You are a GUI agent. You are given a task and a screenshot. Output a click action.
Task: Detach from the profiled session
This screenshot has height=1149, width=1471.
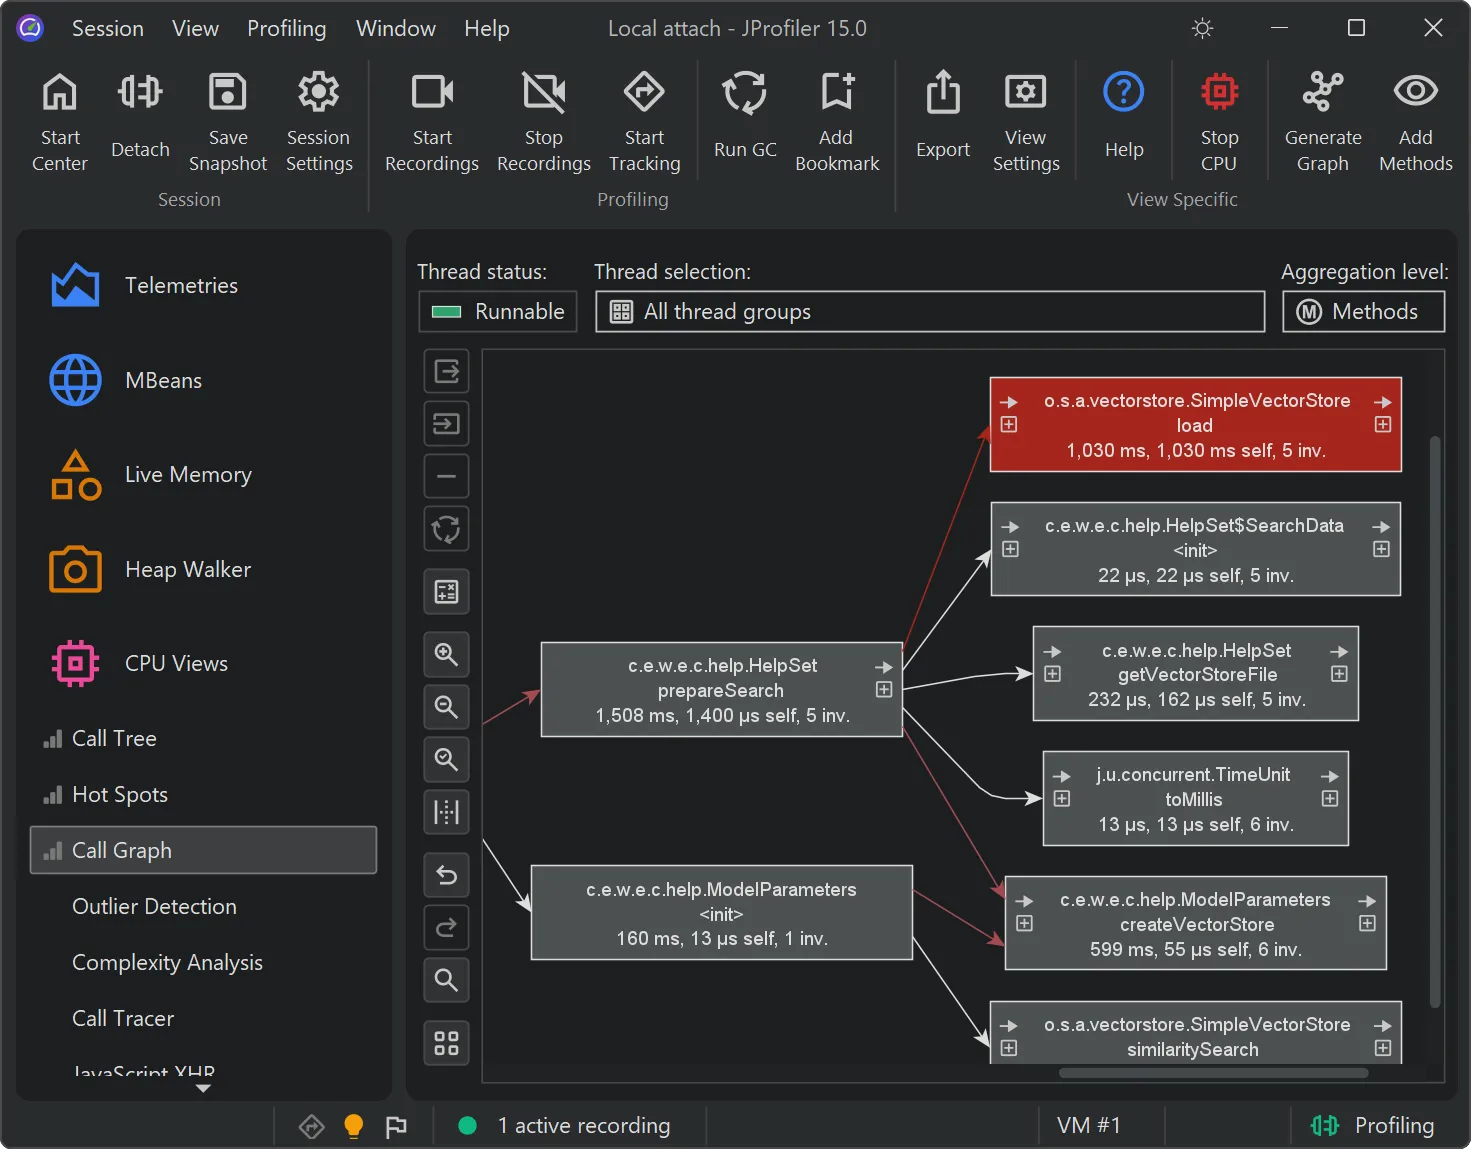tap(140, 118)
